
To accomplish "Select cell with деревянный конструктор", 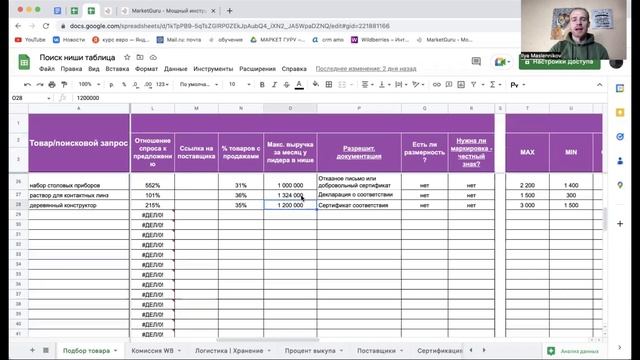I will (x=79, y=205).
